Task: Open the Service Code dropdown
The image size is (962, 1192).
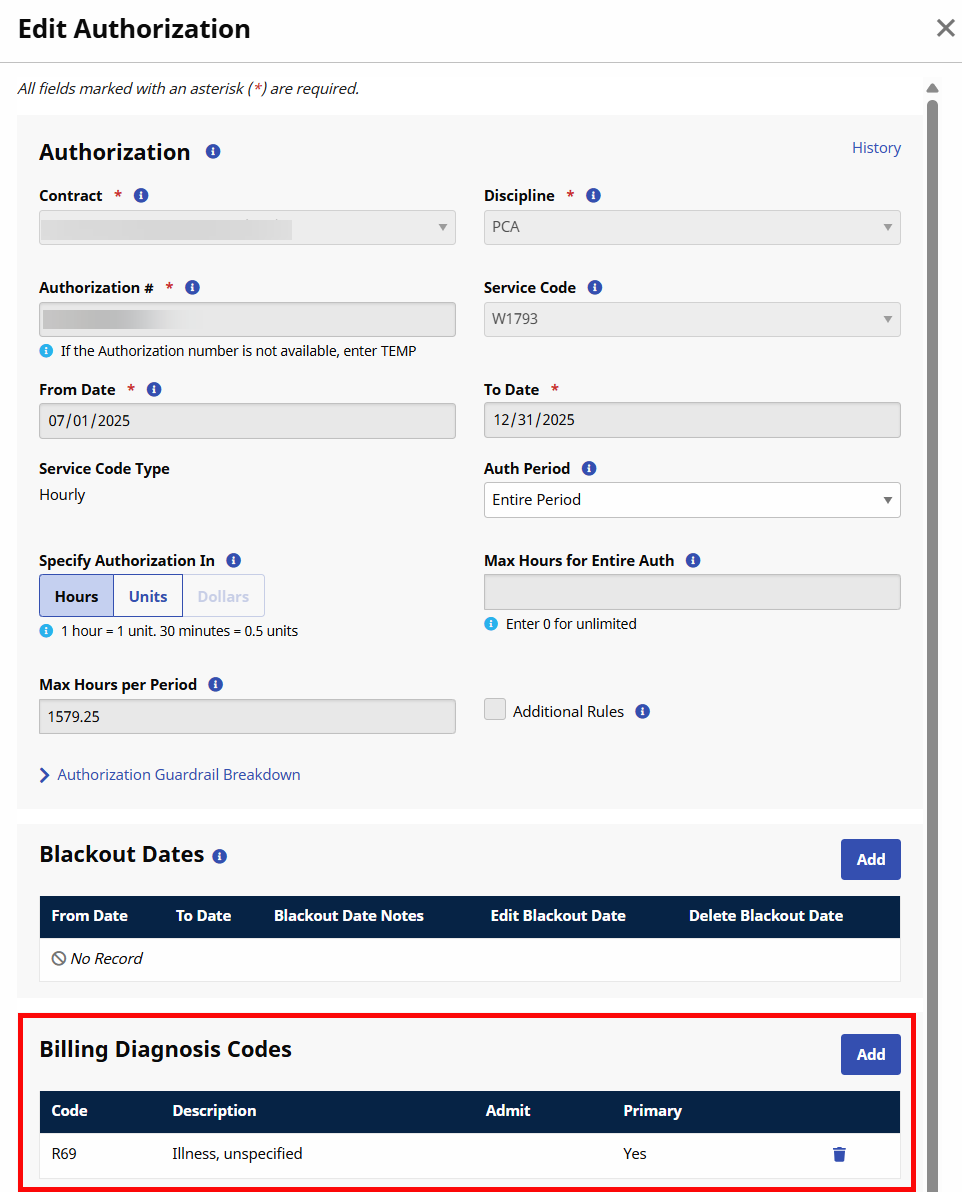Action: click(x=692, y=319)
